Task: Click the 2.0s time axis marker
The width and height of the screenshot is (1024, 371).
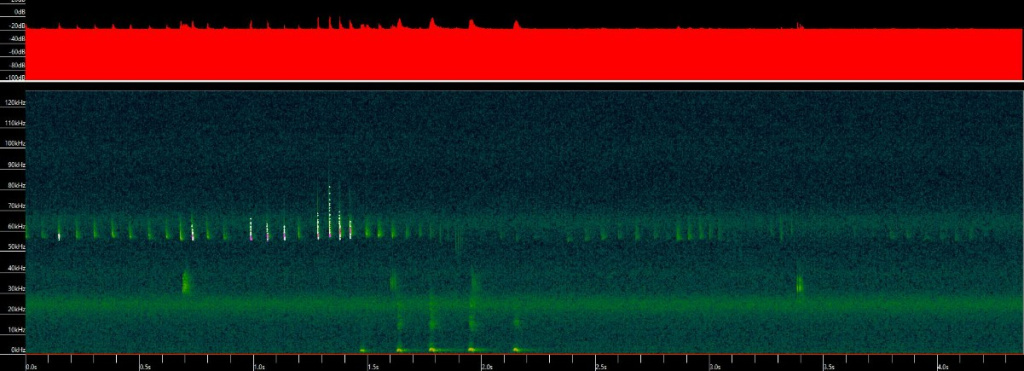Action: click(x=487, y=367)
